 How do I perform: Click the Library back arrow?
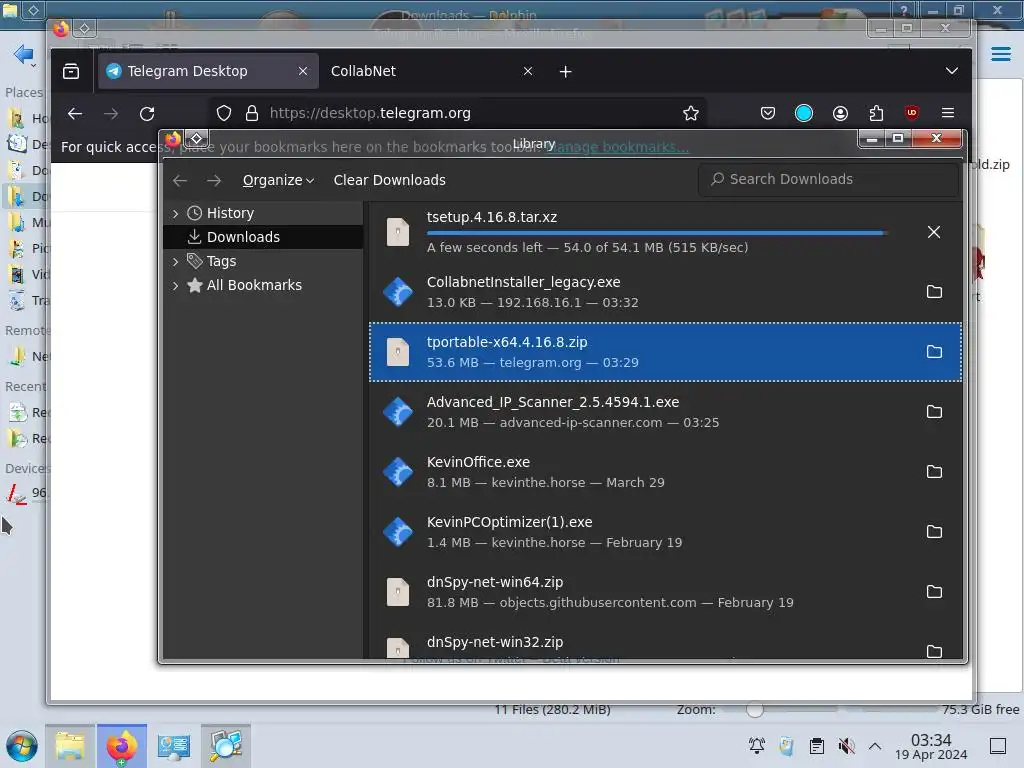point(180,180)
